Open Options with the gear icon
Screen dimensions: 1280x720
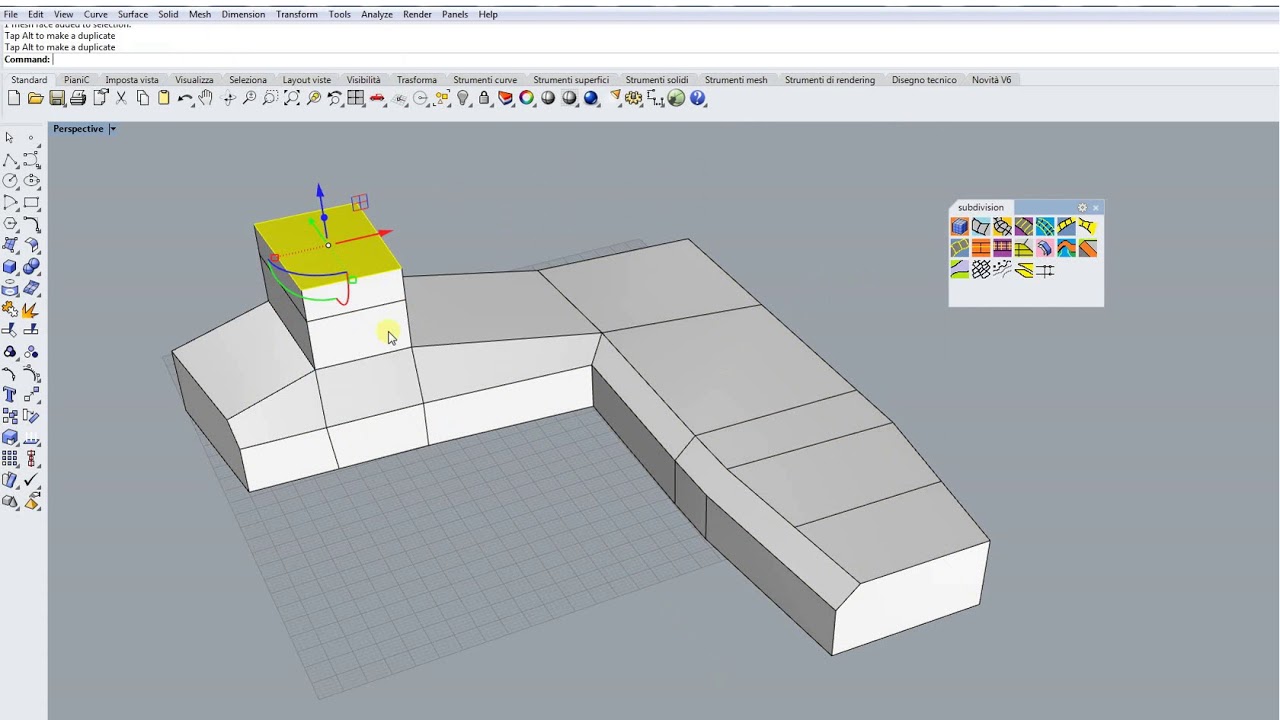[x=634, y=98]
